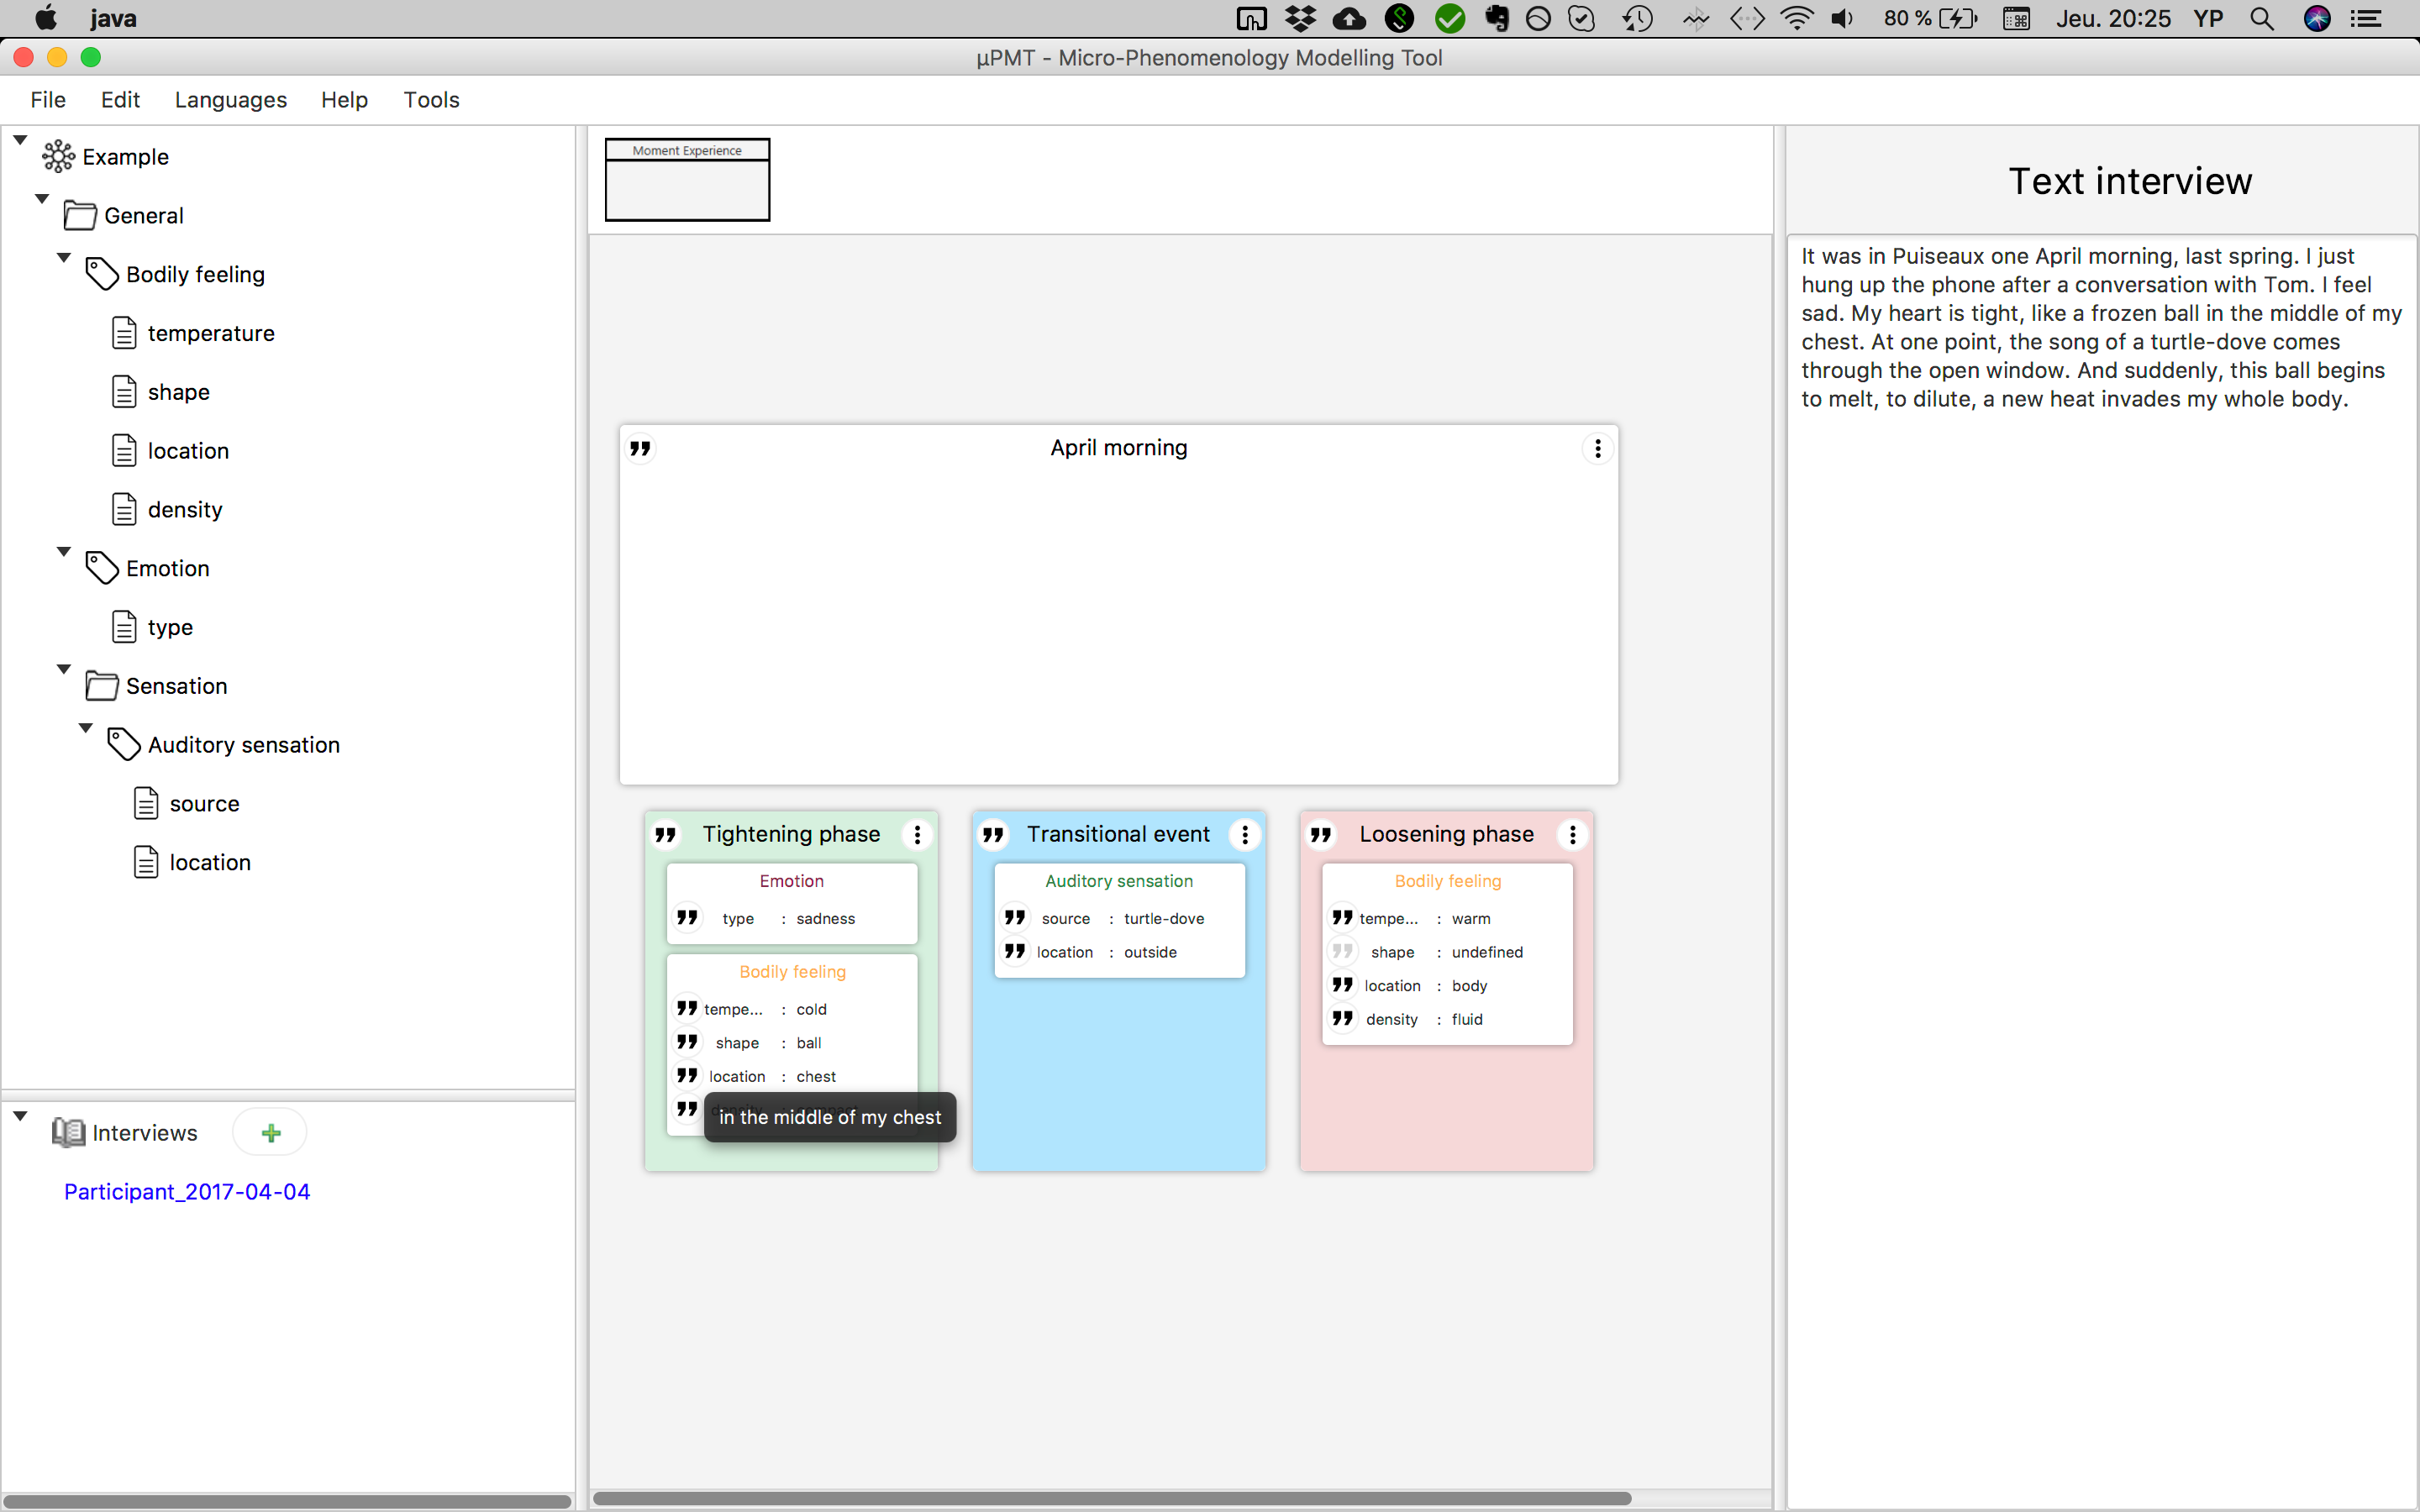This screenshot has height=1512, width=2420.
Task: Click the add interview plus icon
Action: click(268, 1132)
